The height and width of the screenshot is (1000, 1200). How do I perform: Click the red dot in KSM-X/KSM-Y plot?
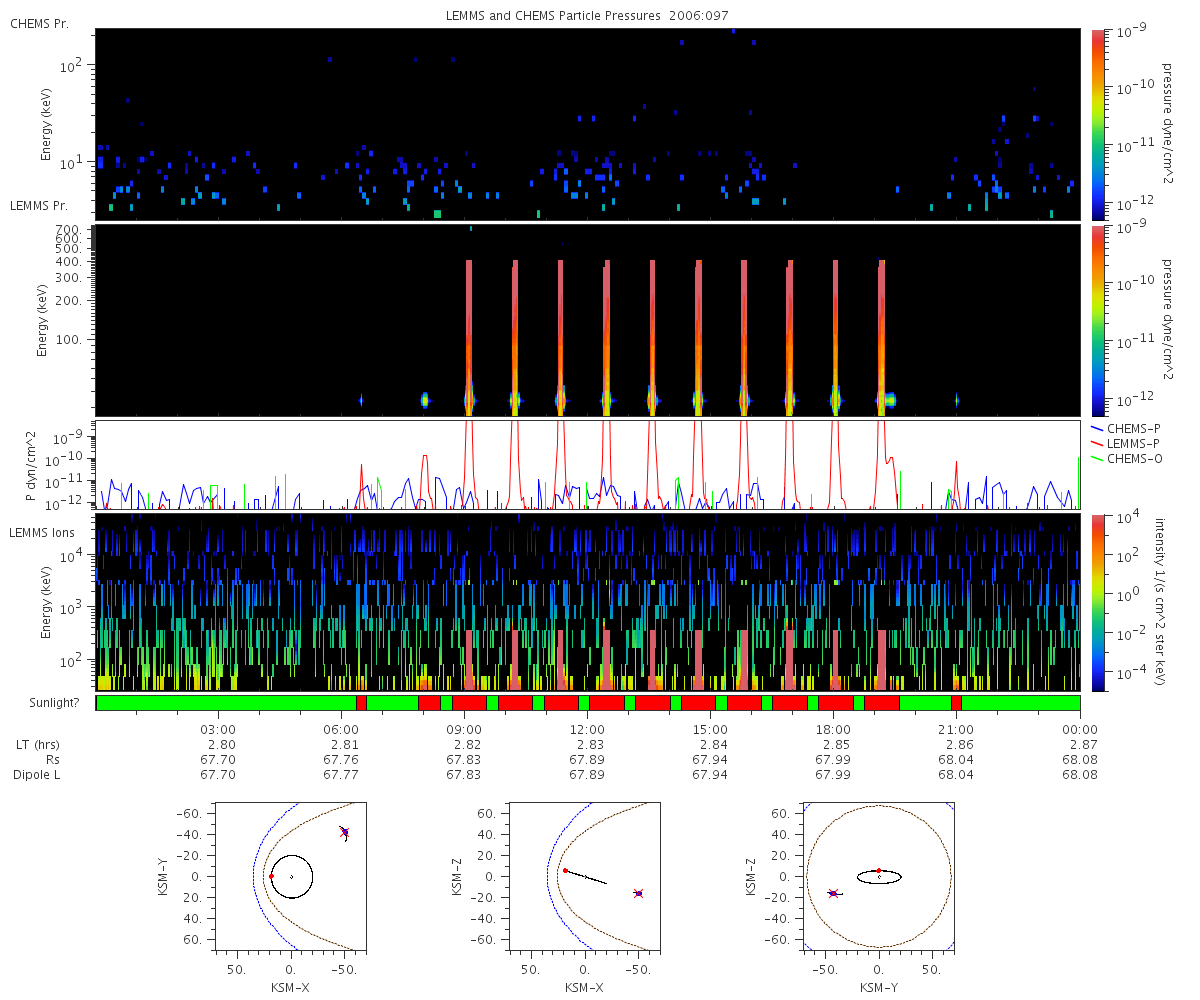(271, 876)
